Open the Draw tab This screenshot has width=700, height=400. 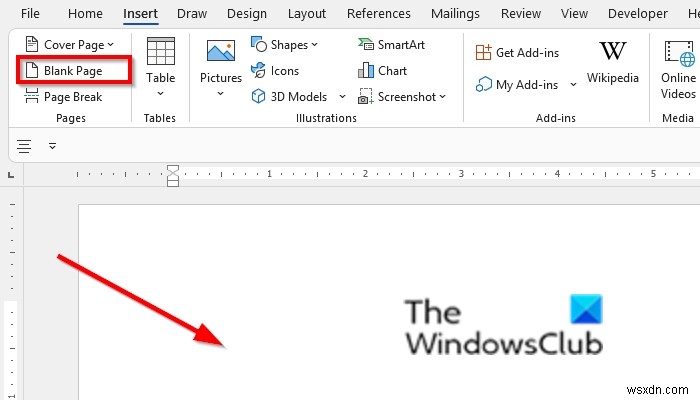point(192,14)
